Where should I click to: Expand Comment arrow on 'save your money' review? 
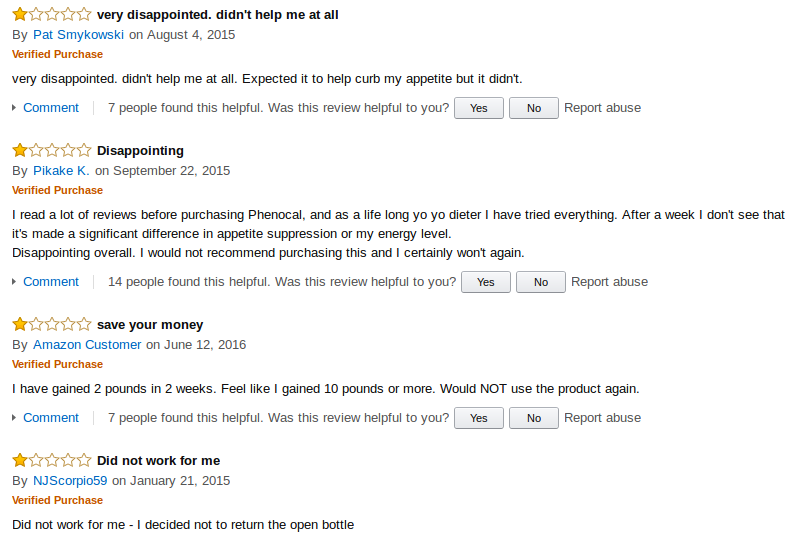click(x=14, y=418)
